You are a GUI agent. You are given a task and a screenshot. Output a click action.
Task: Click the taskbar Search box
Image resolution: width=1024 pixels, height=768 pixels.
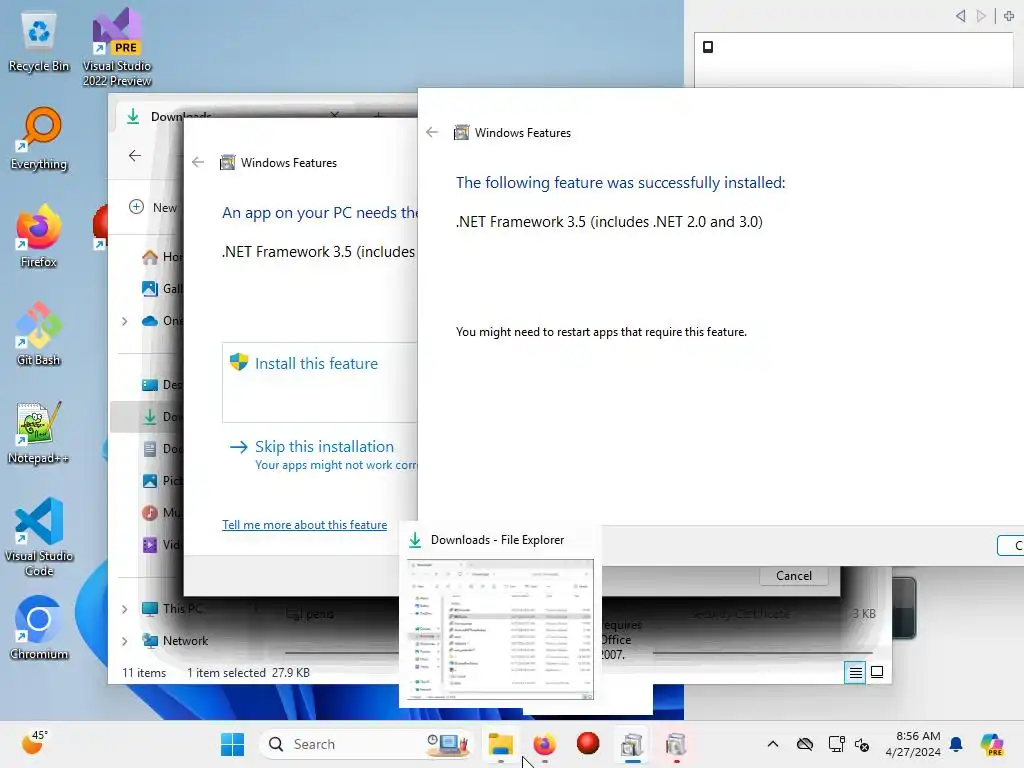click(366, 744)
